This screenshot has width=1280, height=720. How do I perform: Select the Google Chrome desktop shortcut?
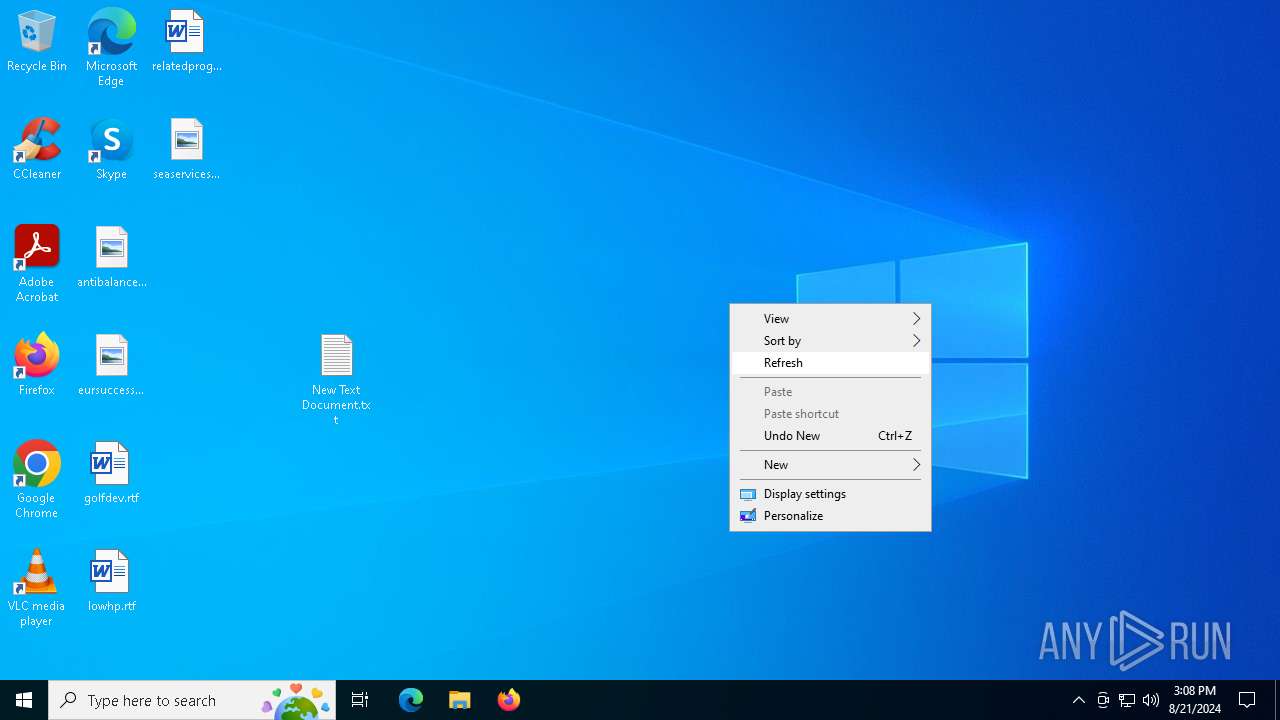[x=37, y=480]
